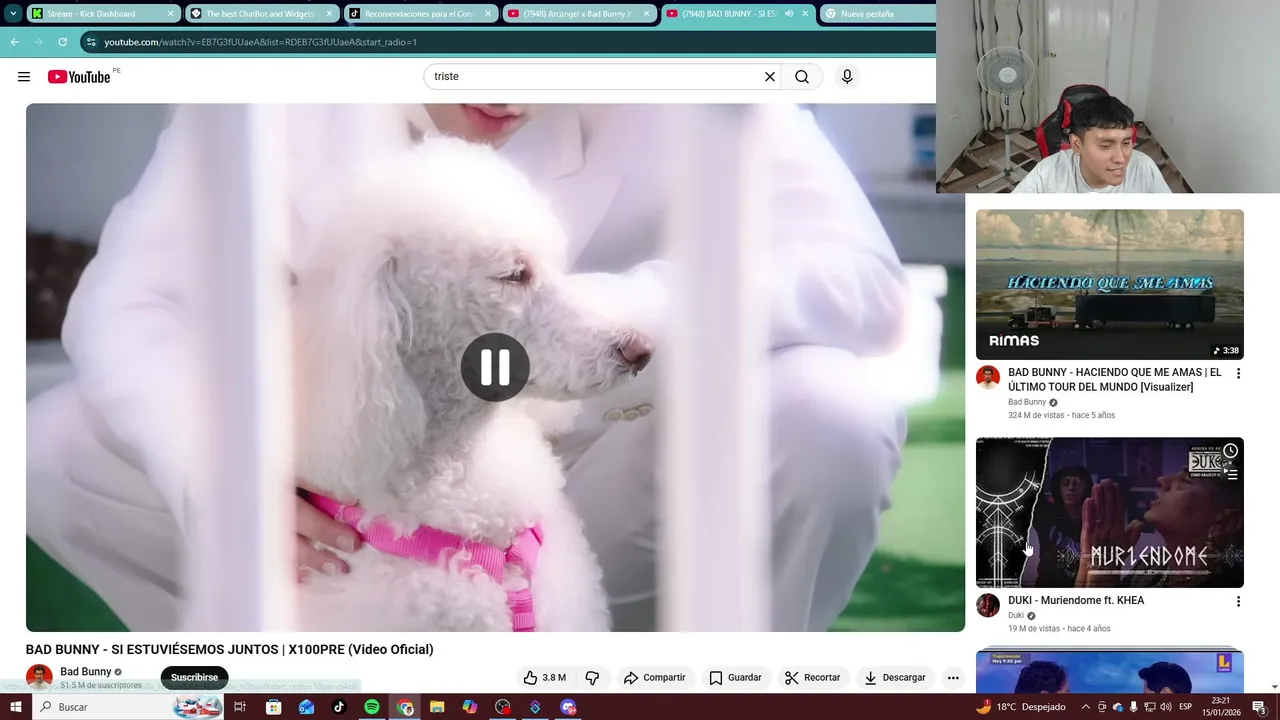The width and height of the screenshot is (1280, 720).
Task: Open HACIENDO QUE ME AMAS video thumbnail
Action: [x=1110, y=284]
